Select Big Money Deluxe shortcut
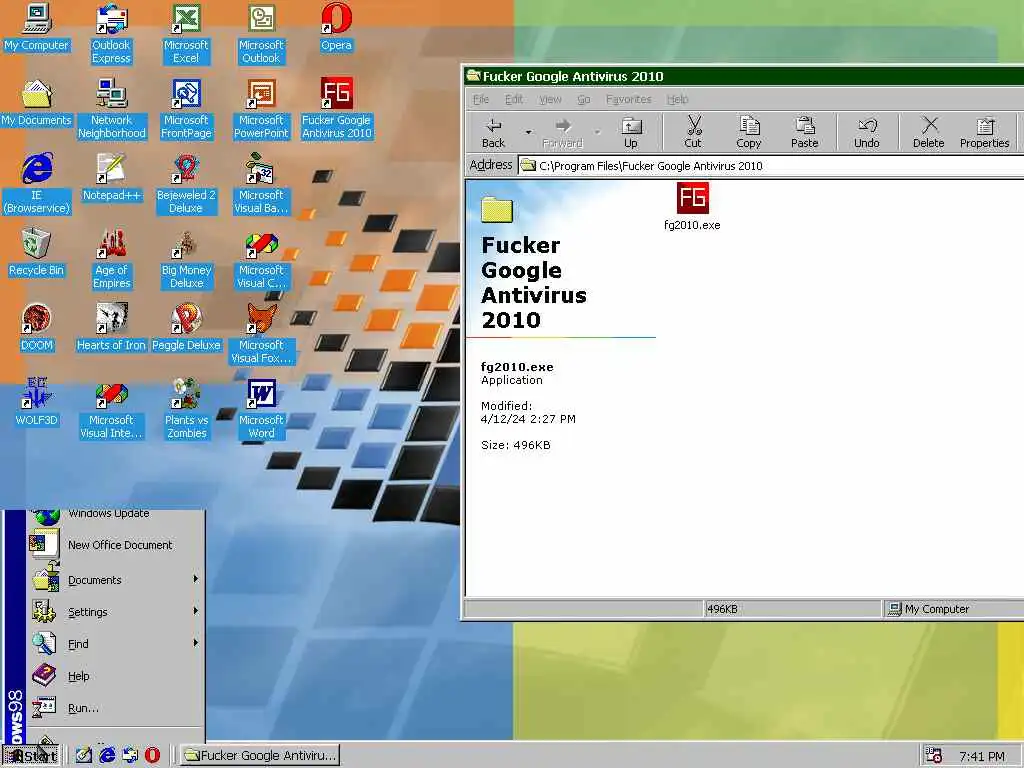Viewport: 1024px width, 768px height. (x=186, y=259)
